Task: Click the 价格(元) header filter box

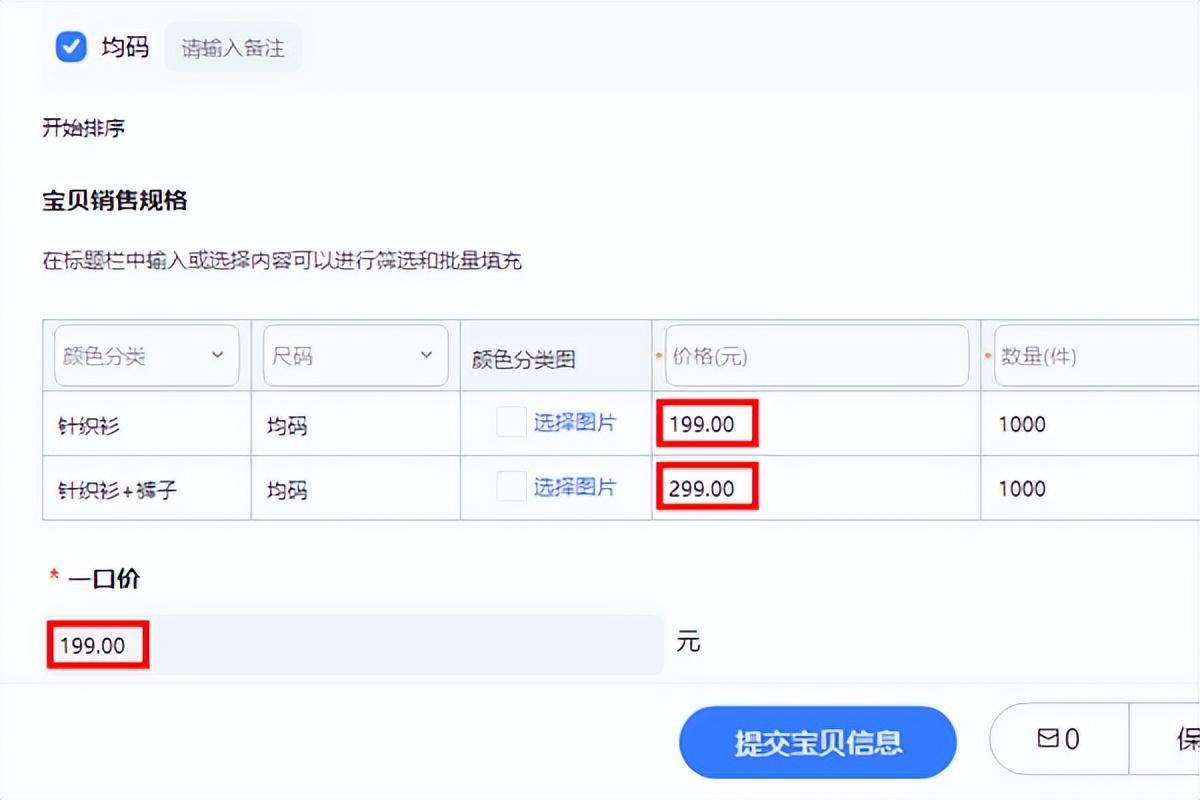Action: click(x=815, y=355)
